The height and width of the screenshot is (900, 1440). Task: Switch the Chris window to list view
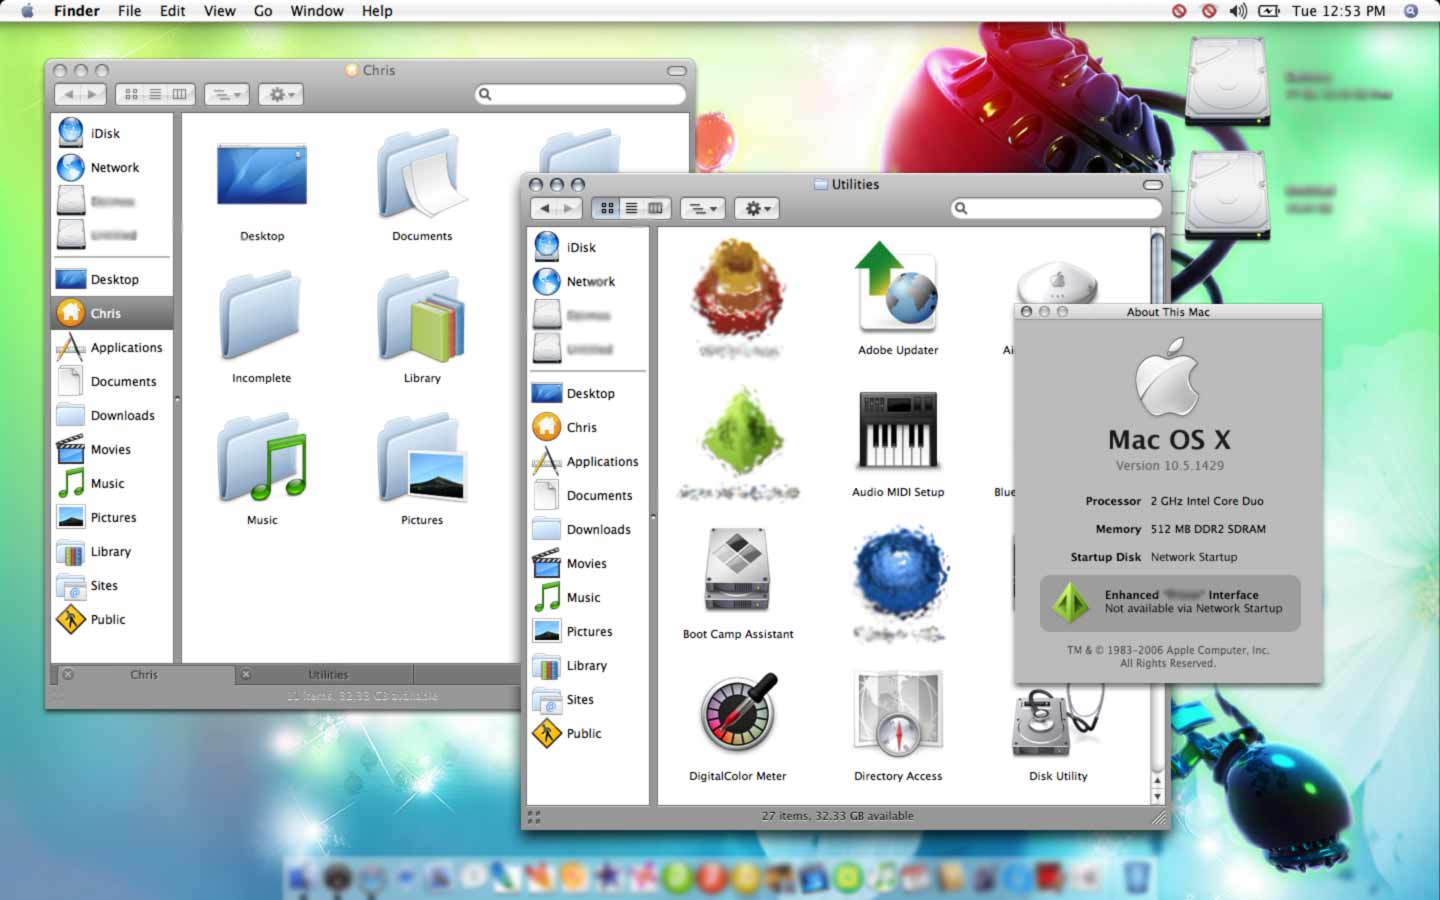(156, 94)
